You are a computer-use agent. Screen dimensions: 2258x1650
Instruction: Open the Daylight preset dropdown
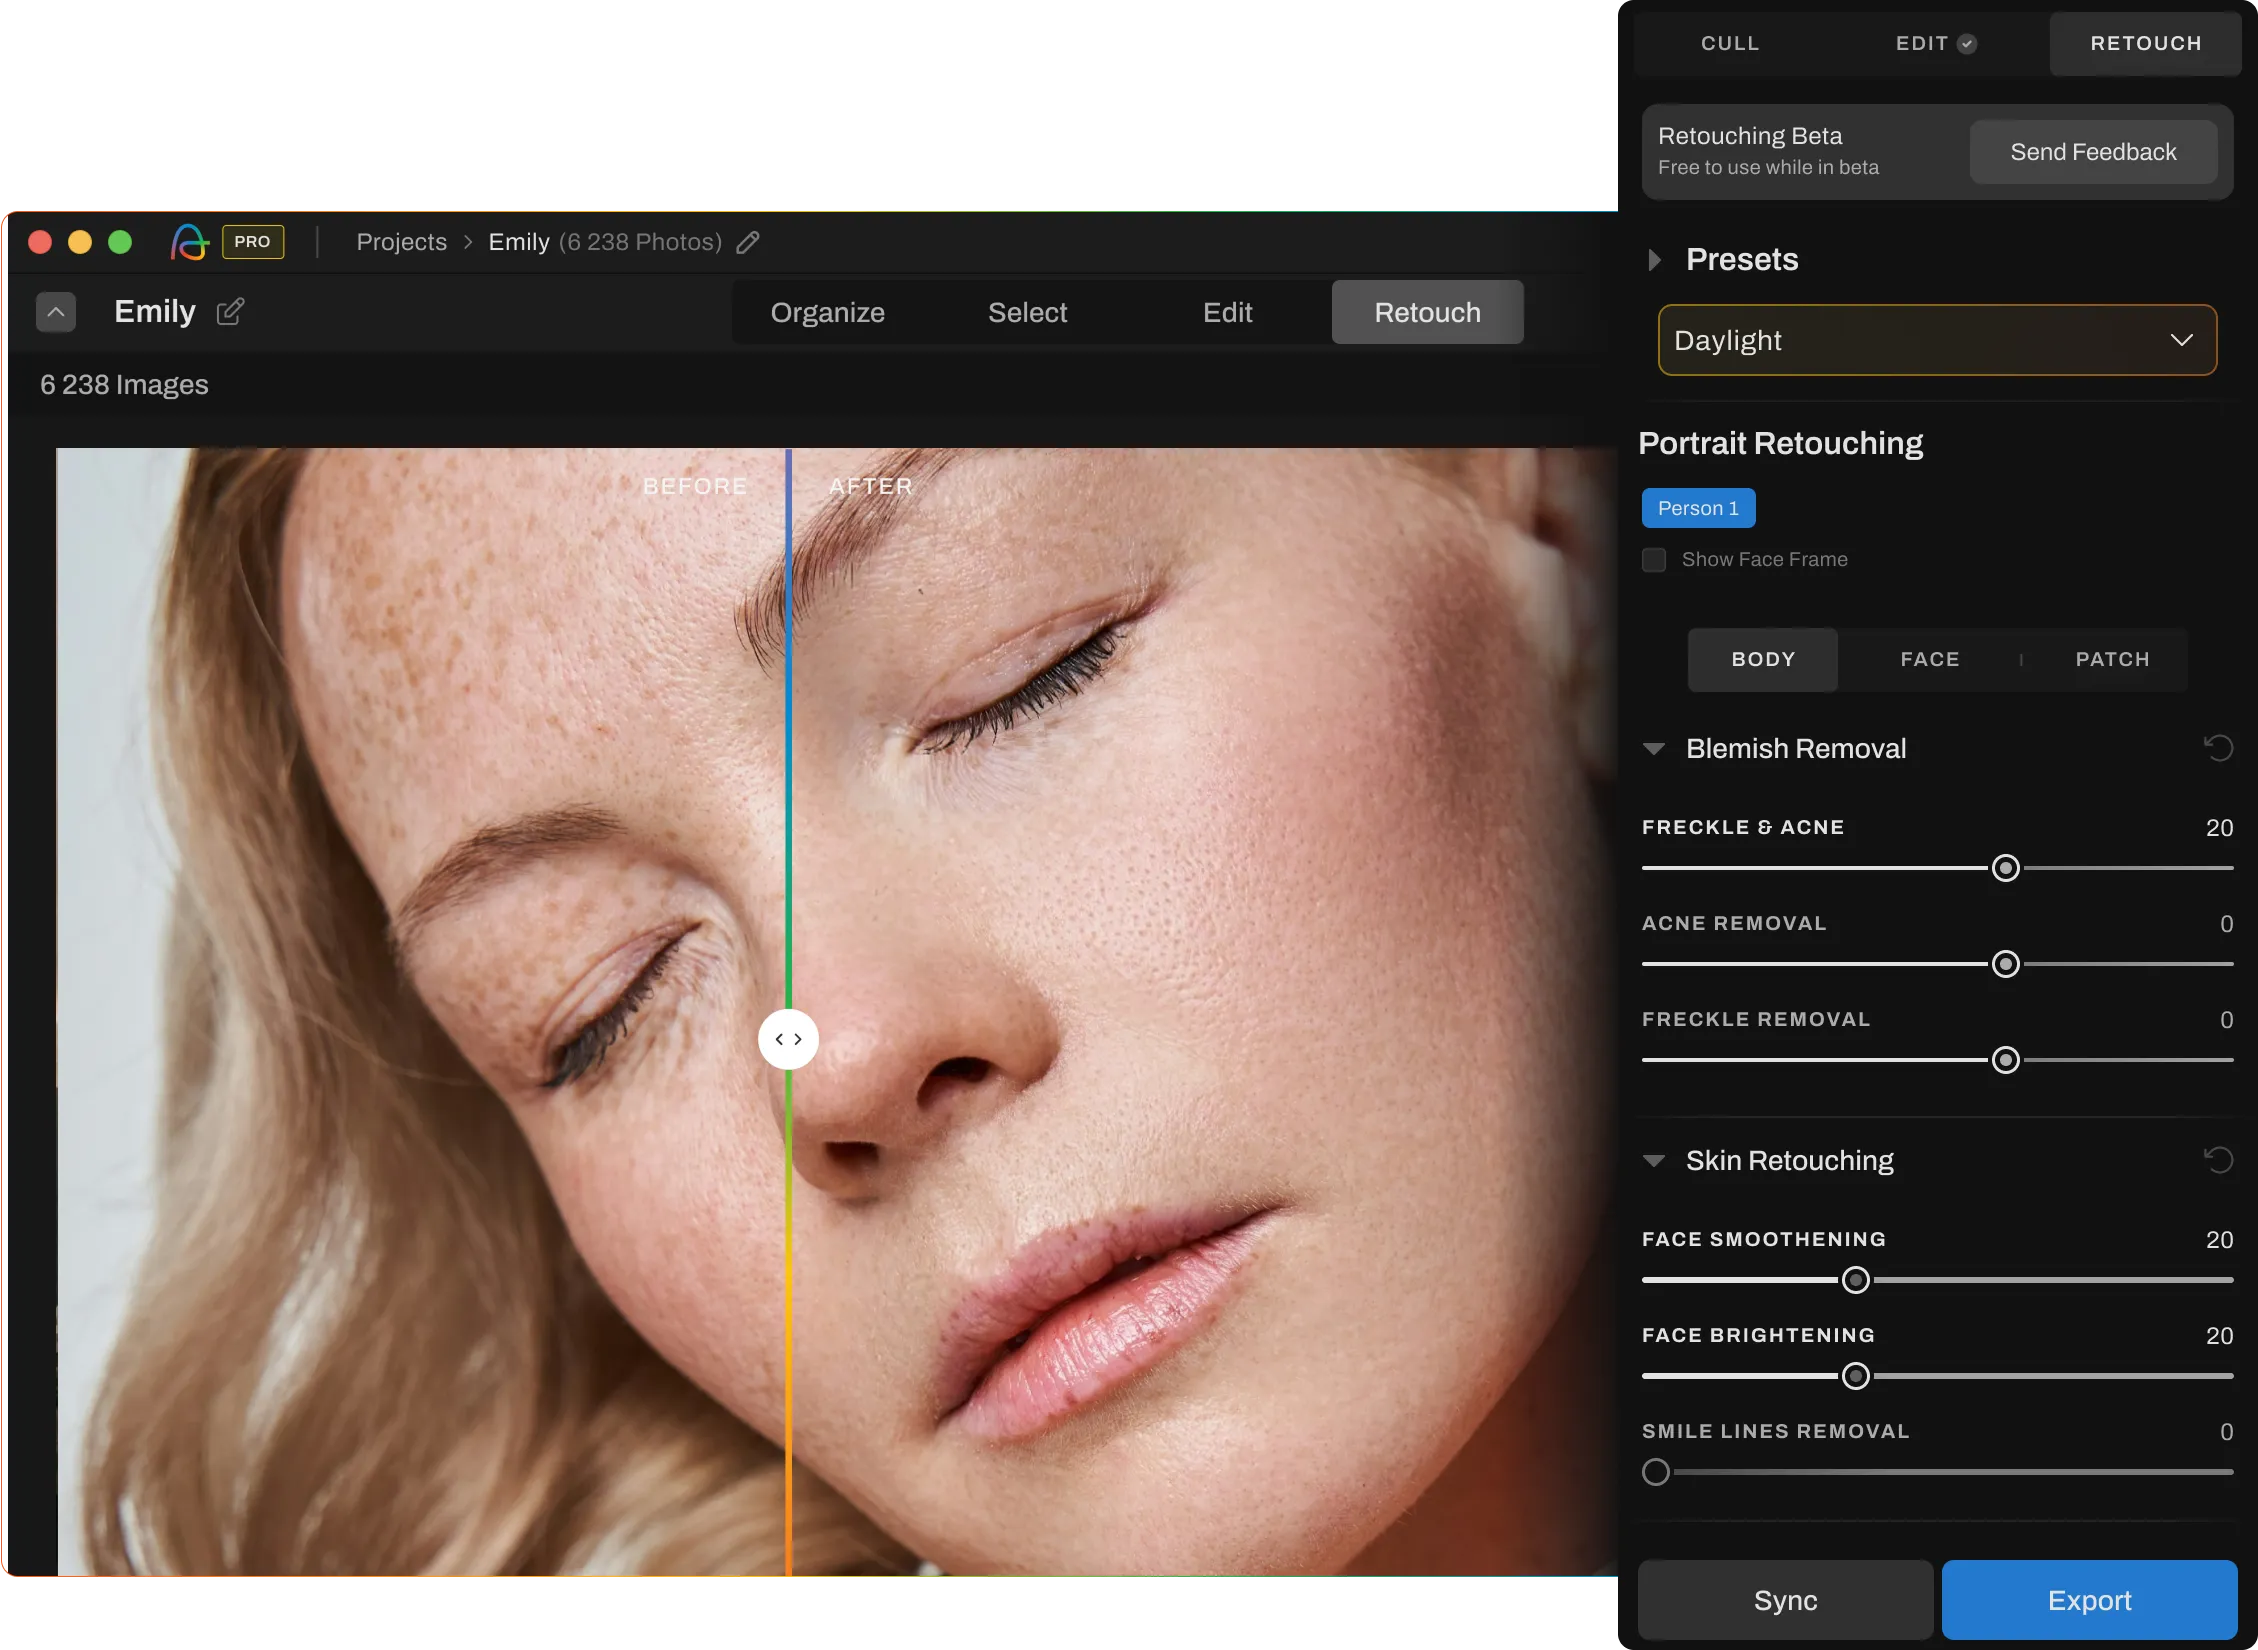pos(1936,340)
